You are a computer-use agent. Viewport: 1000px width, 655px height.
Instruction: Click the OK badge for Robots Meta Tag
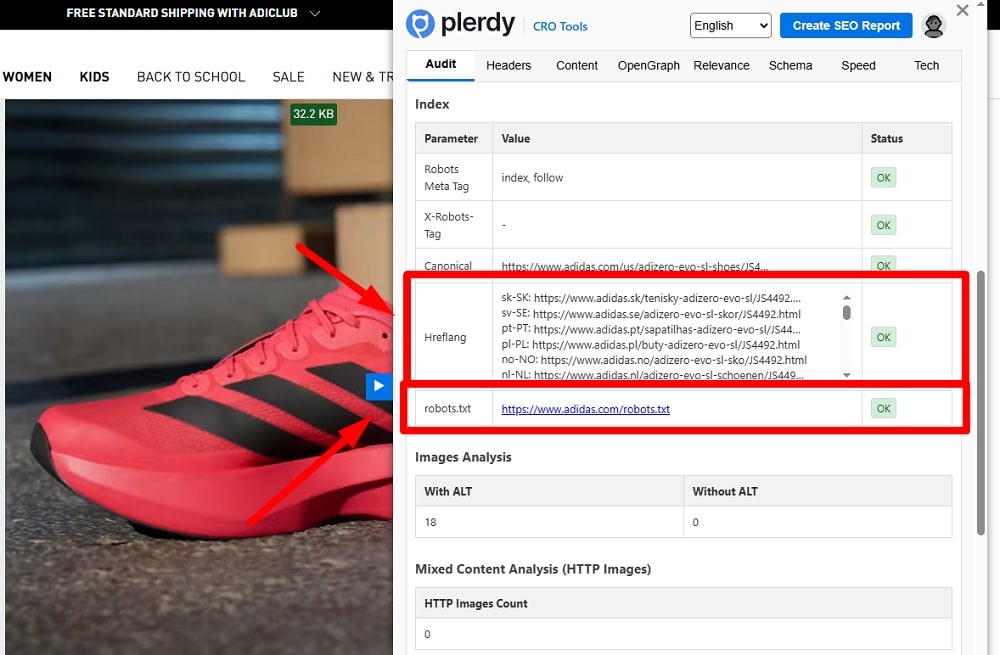(882, 176)
